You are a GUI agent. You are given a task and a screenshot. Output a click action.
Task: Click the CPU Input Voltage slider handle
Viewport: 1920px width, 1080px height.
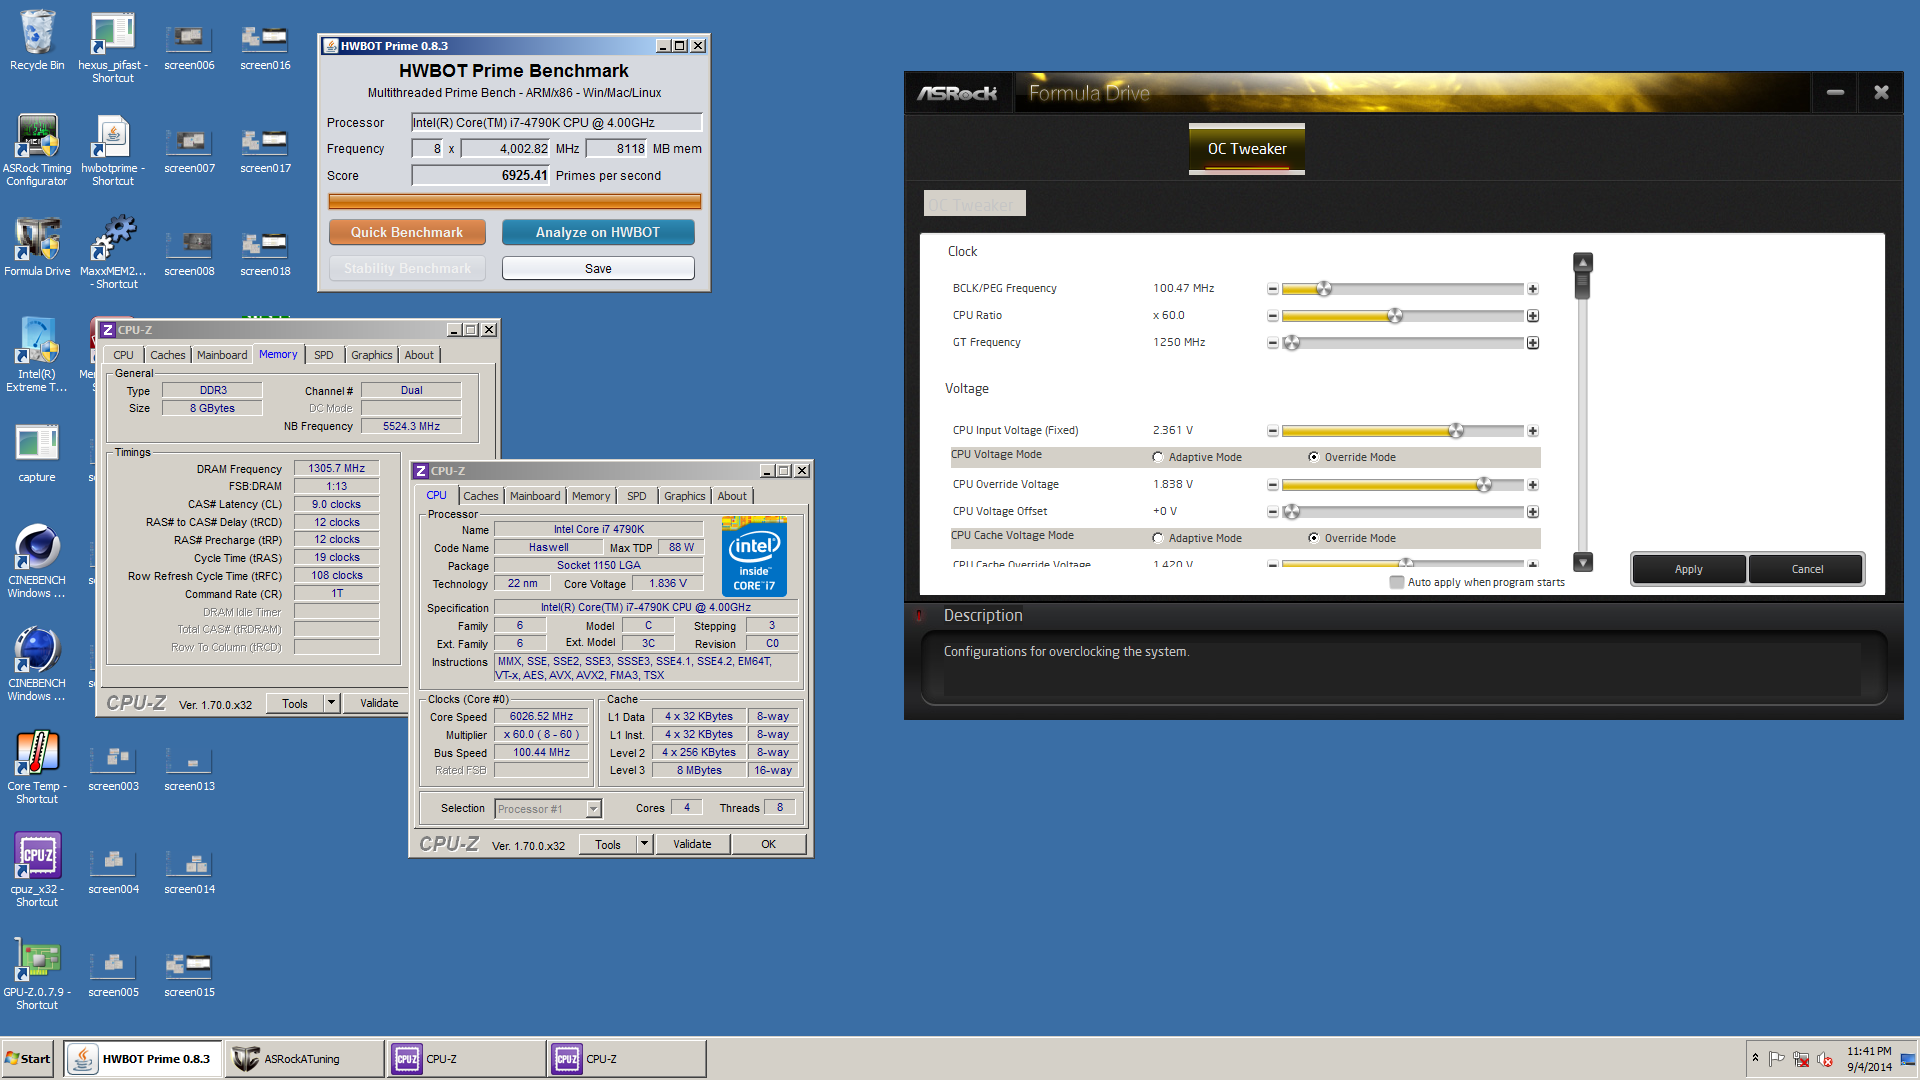click(1456, 431)
